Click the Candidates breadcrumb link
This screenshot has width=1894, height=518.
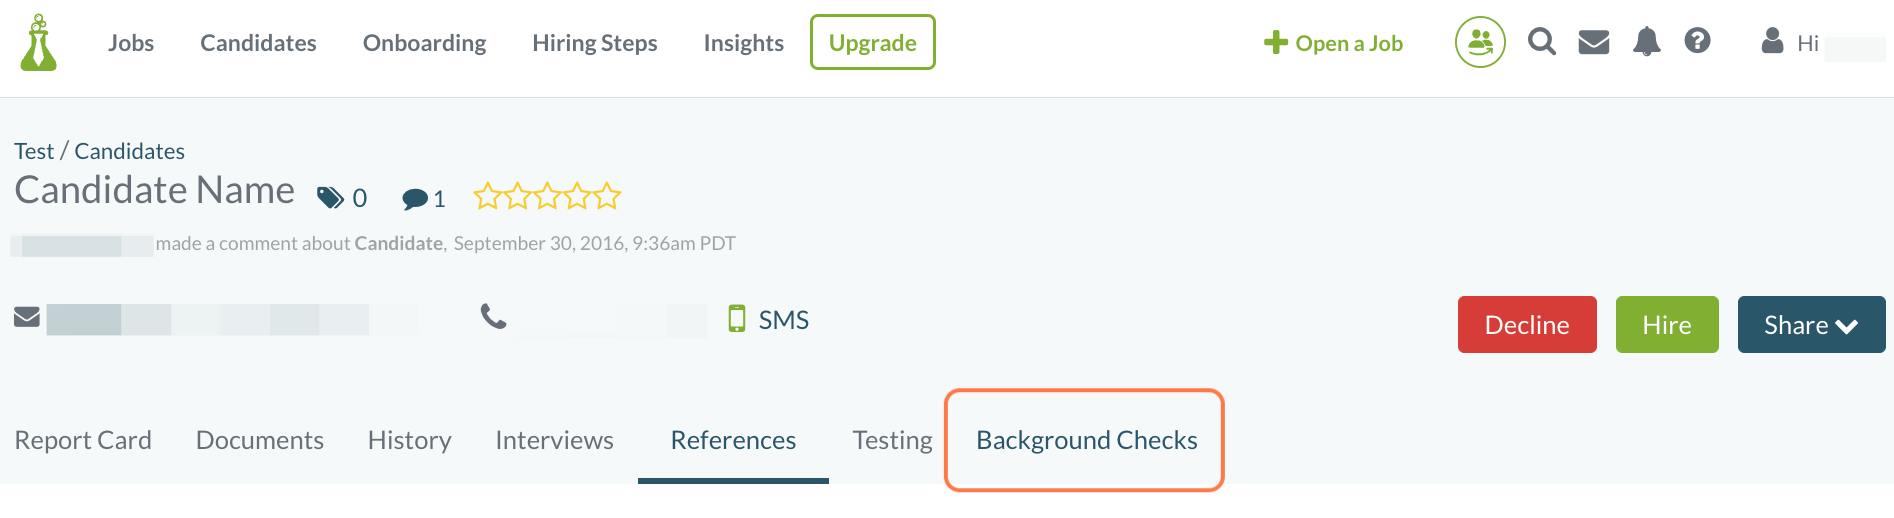pyautogui.click(x=129, y=151)
